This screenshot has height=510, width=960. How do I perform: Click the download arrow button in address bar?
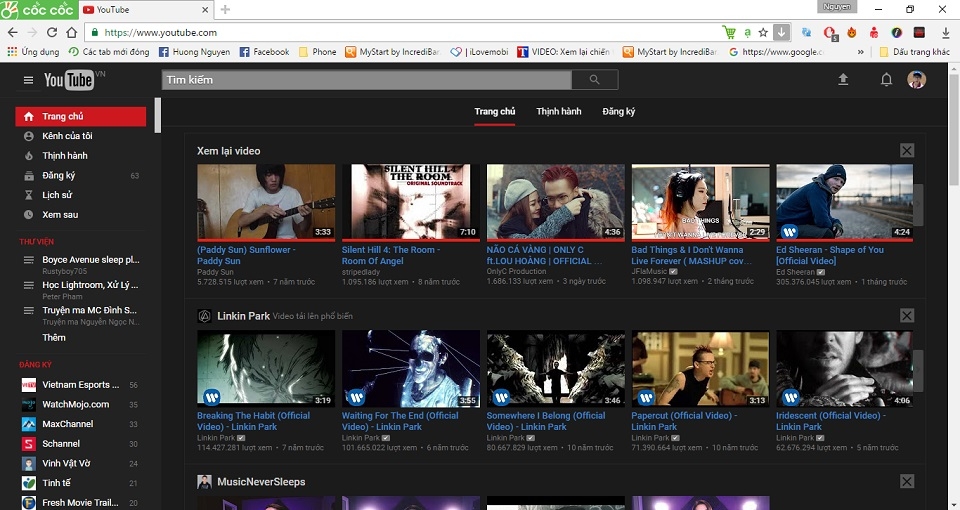[x=782, y=32]
